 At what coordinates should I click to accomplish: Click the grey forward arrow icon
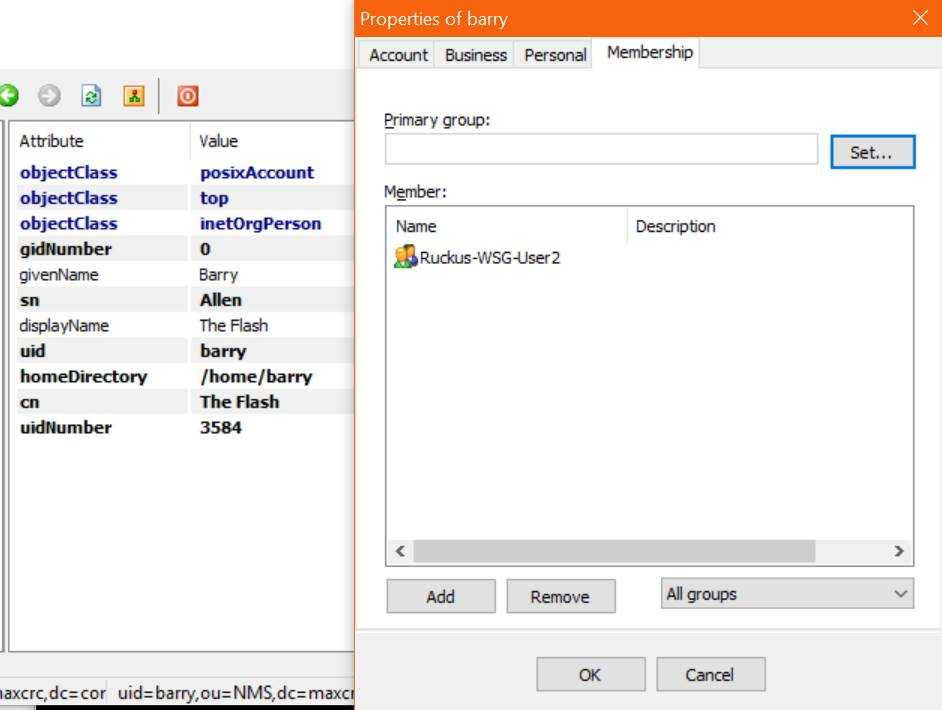tap(49, 96)
